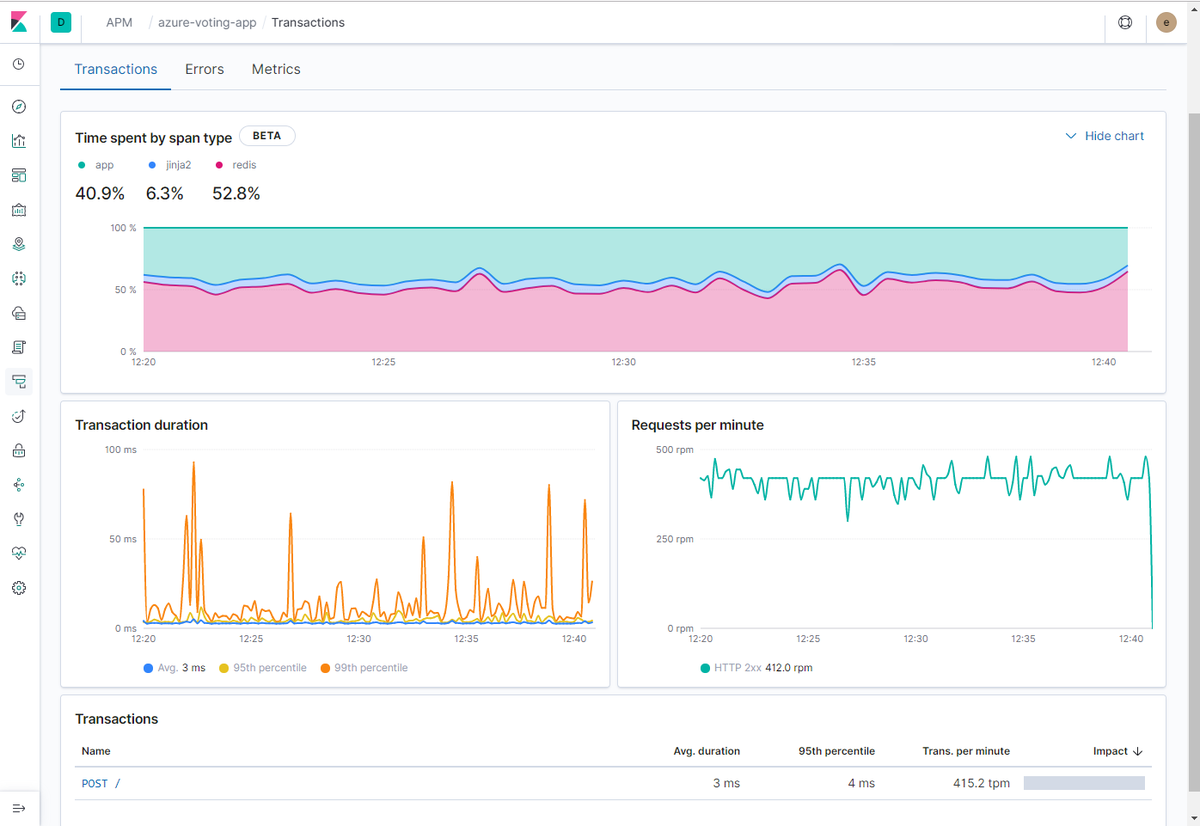Toggle the jinja2 series legend
The image size is (1200, 826).
[x=170, y=165]
